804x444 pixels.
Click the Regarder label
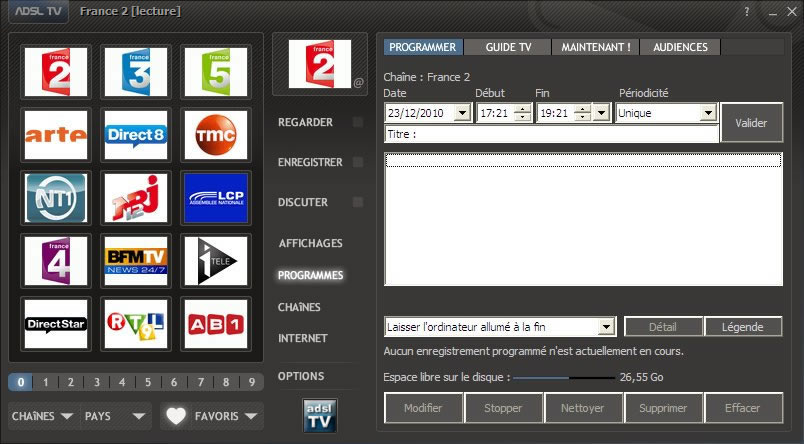point(305,122)
